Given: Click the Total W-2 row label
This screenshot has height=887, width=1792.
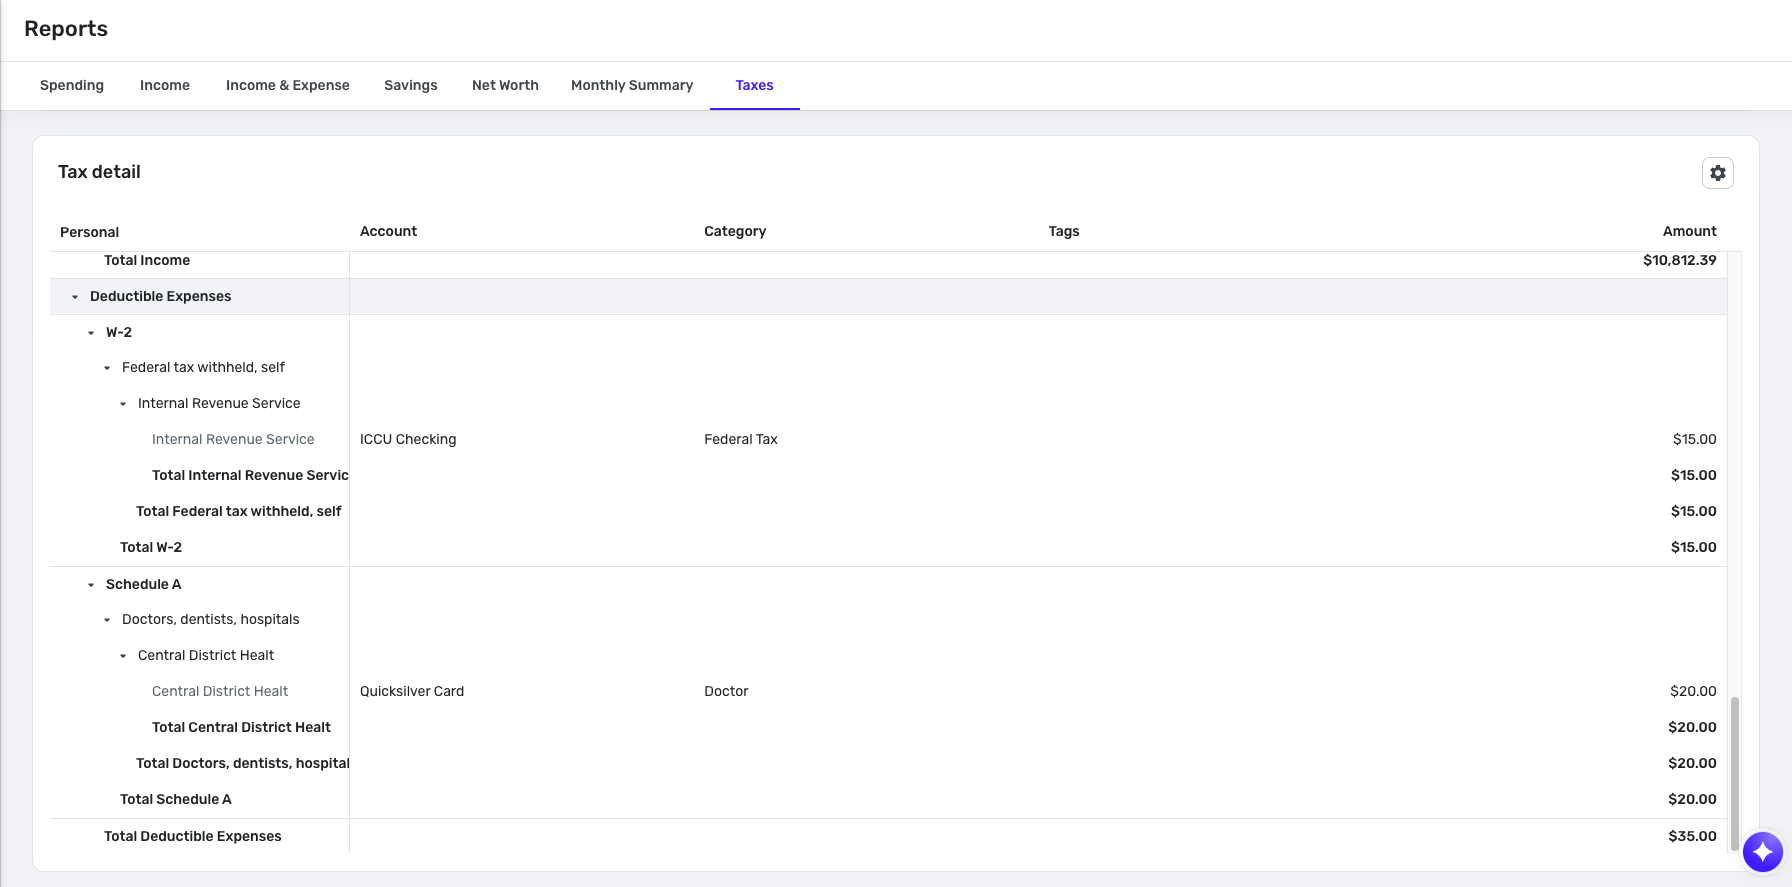Looking at the screenshot, I should click(x=151, y=547).
